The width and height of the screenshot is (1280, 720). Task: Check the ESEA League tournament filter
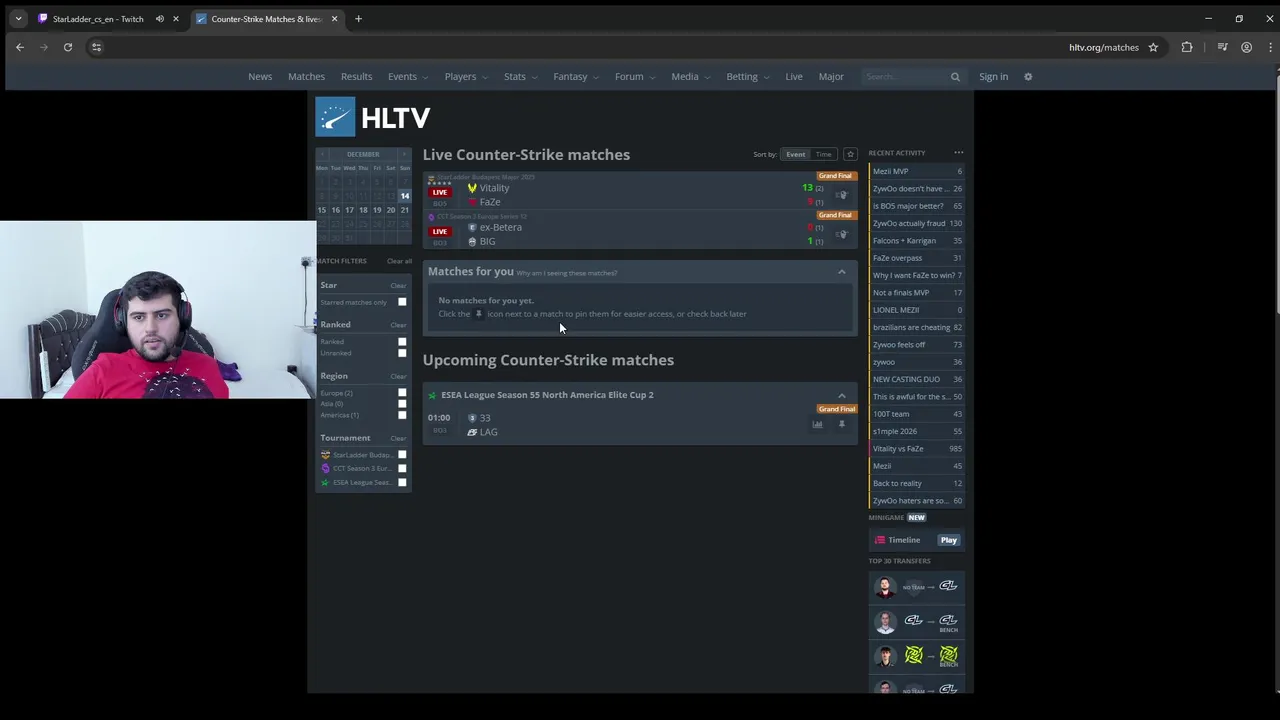tap(402, 482)
